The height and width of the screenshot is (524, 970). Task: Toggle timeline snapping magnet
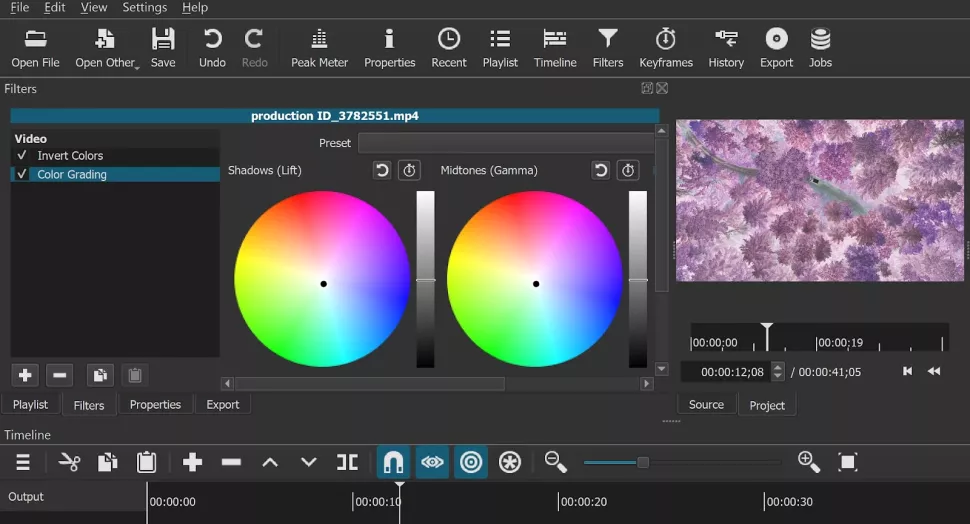394,462
